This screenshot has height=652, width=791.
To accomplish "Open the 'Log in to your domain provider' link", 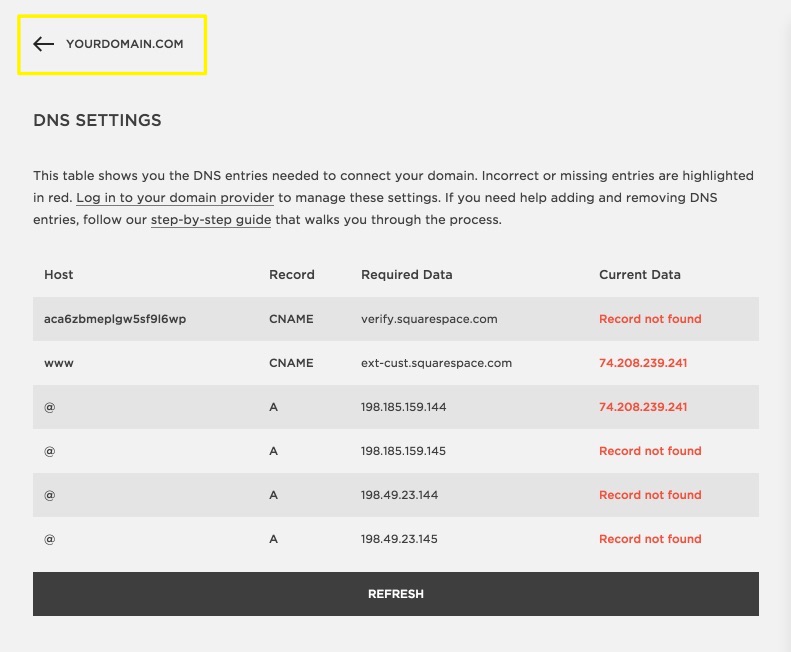I will pyautogui.click(x=175, y=198).
